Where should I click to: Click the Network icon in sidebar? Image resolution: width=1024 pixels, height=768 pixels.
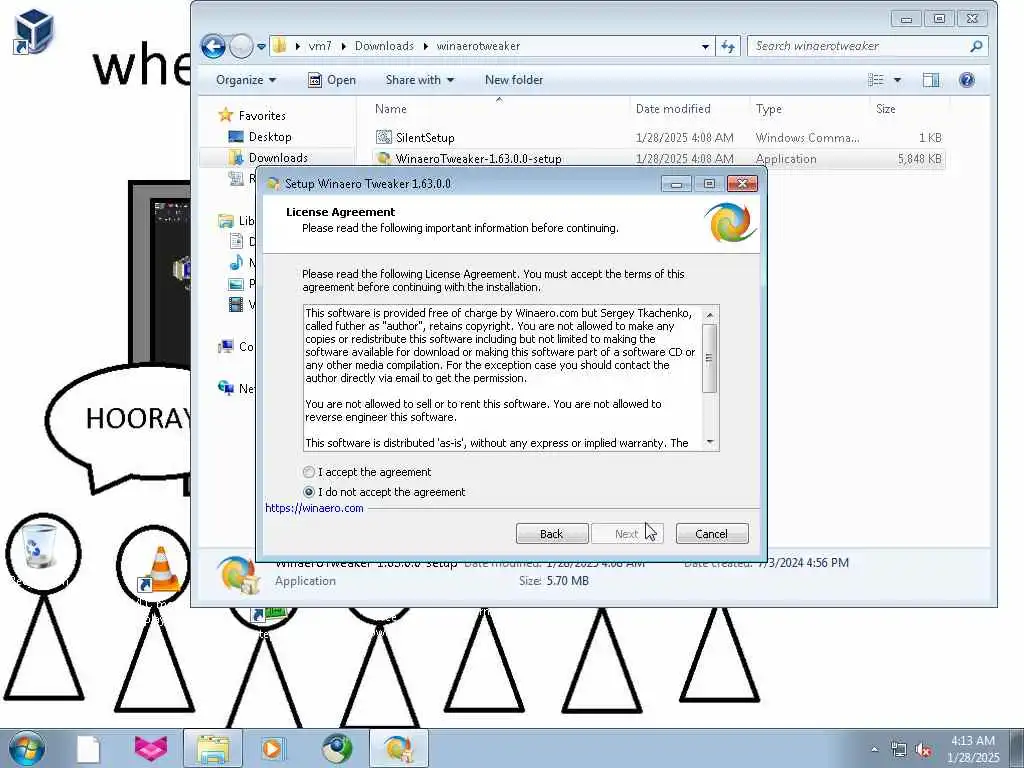[226, 388]
